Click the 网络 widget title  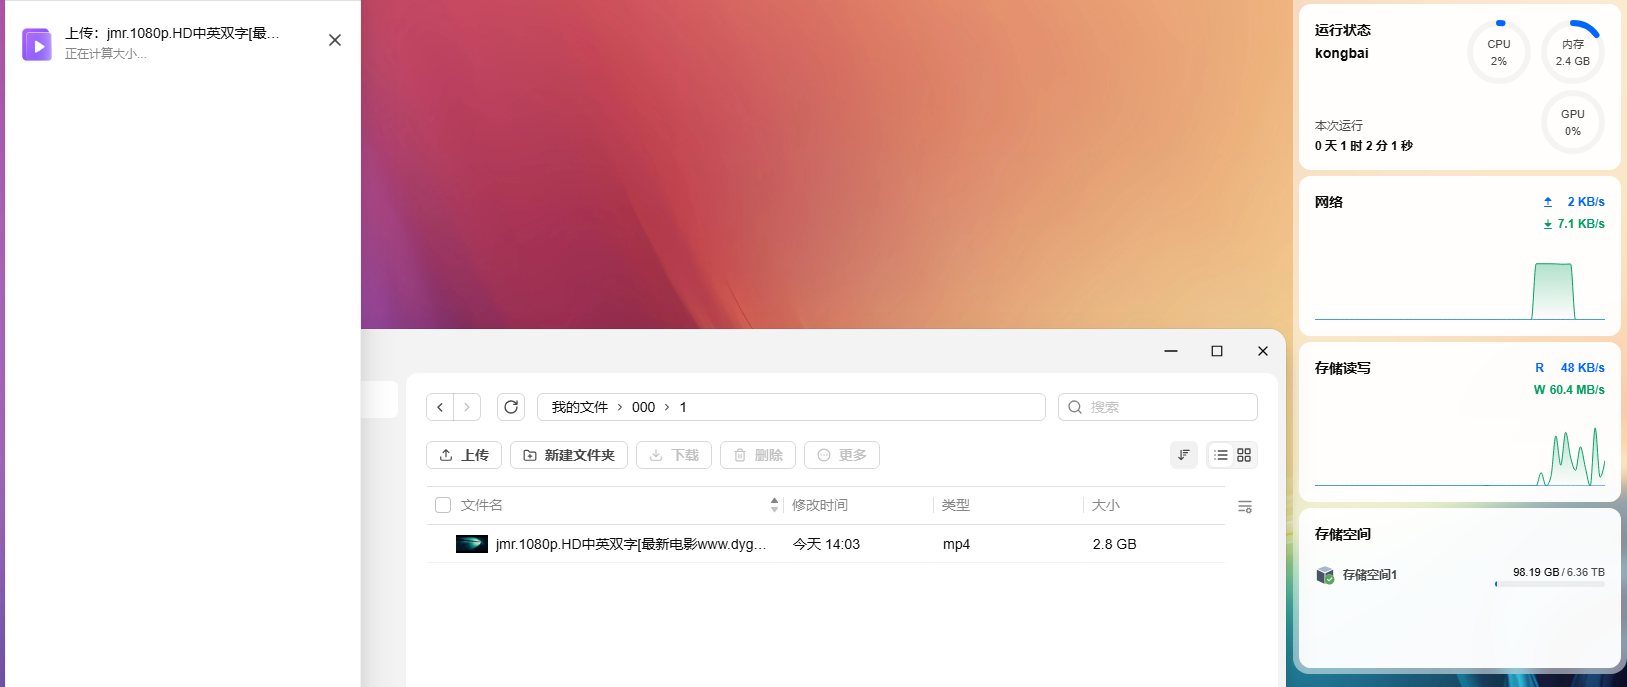(1329, 202)
